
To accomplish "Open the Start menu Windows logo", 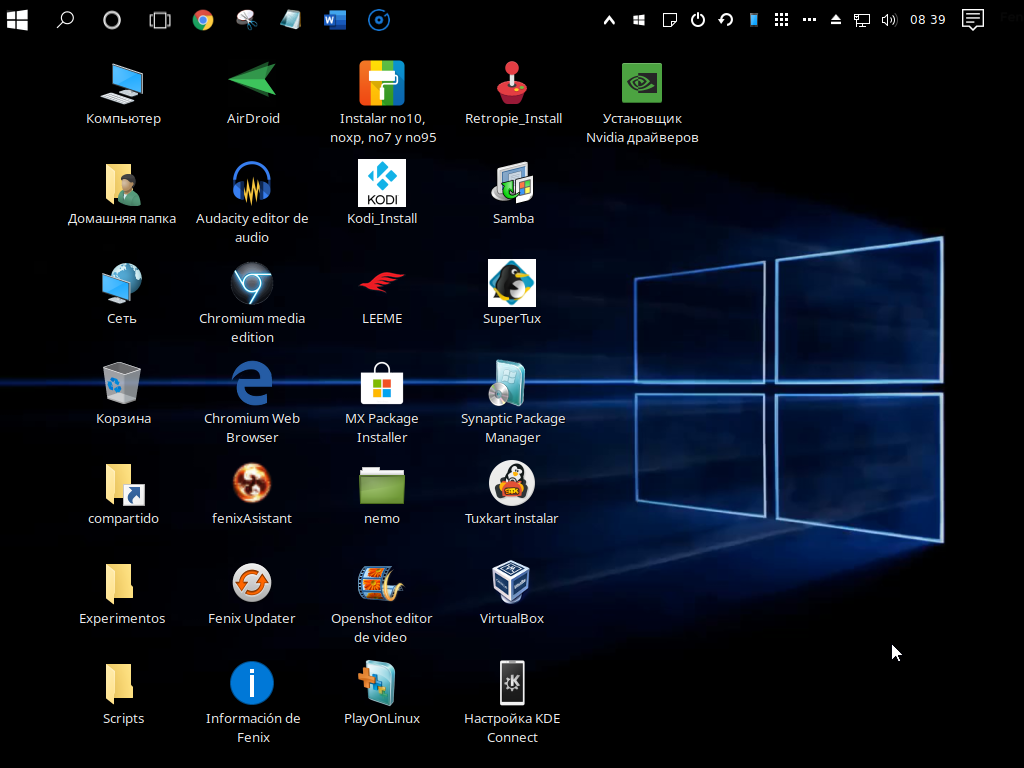I will [18, 20].
